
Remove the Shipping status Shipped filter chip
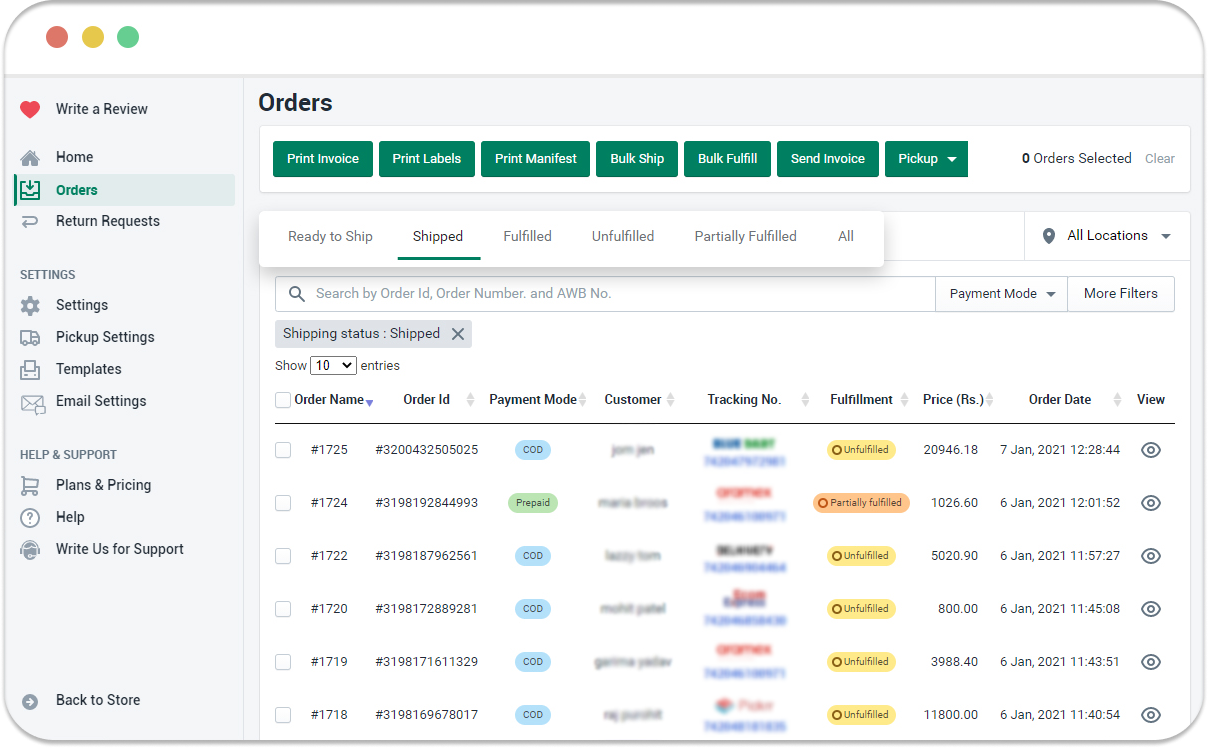pos(458,334)
